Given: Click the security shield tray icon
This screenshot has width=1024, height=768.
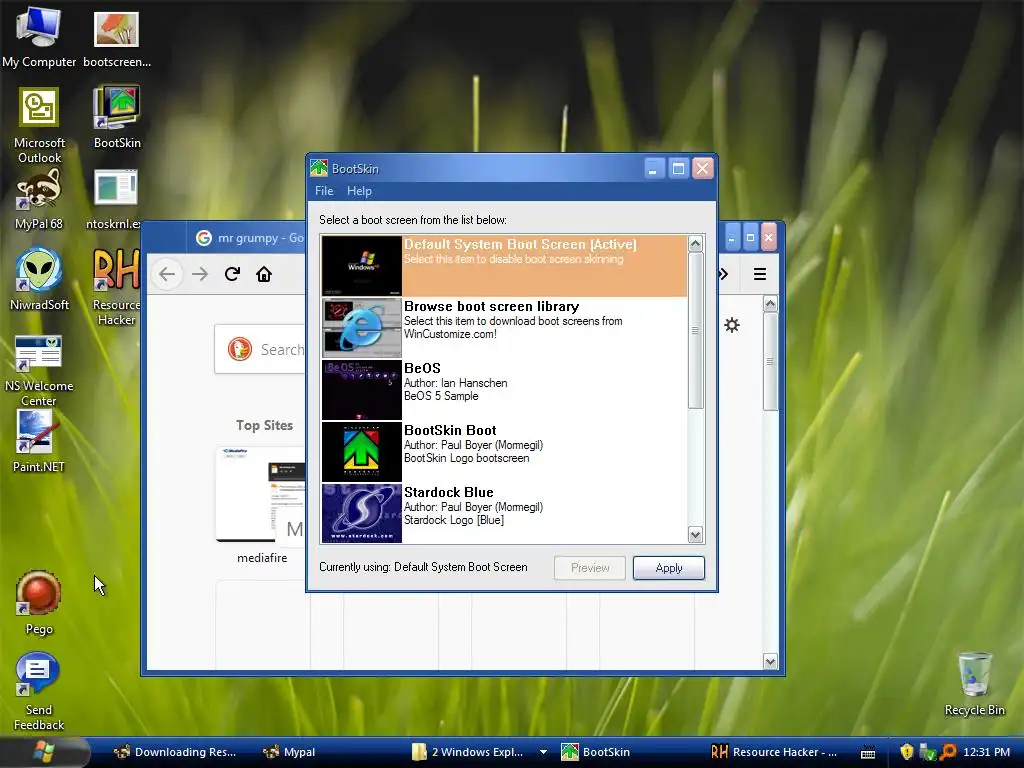Looking at the screenshot, I should coord(906,752).
